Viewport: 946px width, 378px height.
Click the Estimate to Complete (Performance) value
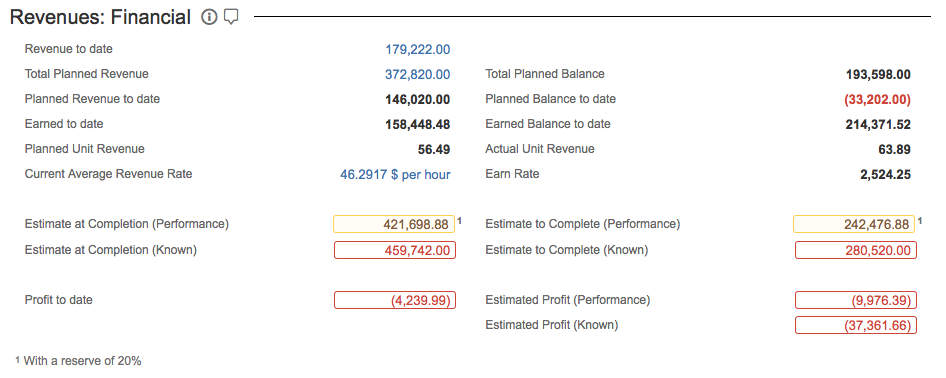(854, 224)
